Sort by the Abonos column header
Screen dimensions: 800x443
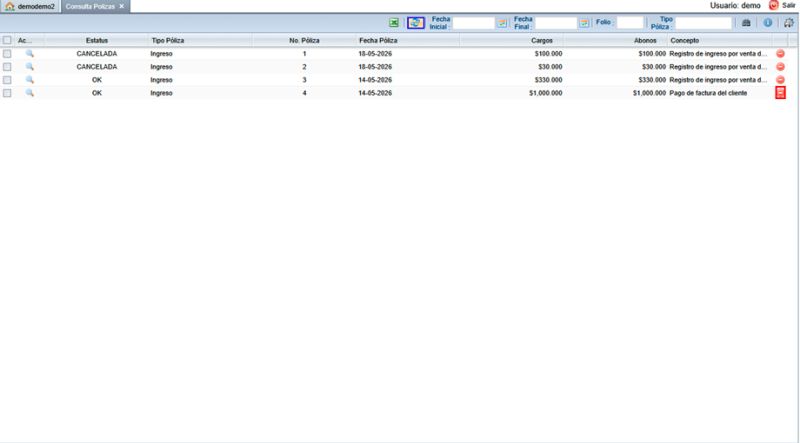[615, 40]
